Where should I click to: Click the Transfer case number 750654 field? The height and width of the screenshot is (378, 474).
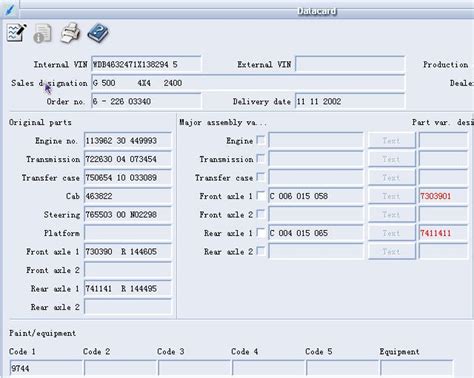tap(128, 178)
